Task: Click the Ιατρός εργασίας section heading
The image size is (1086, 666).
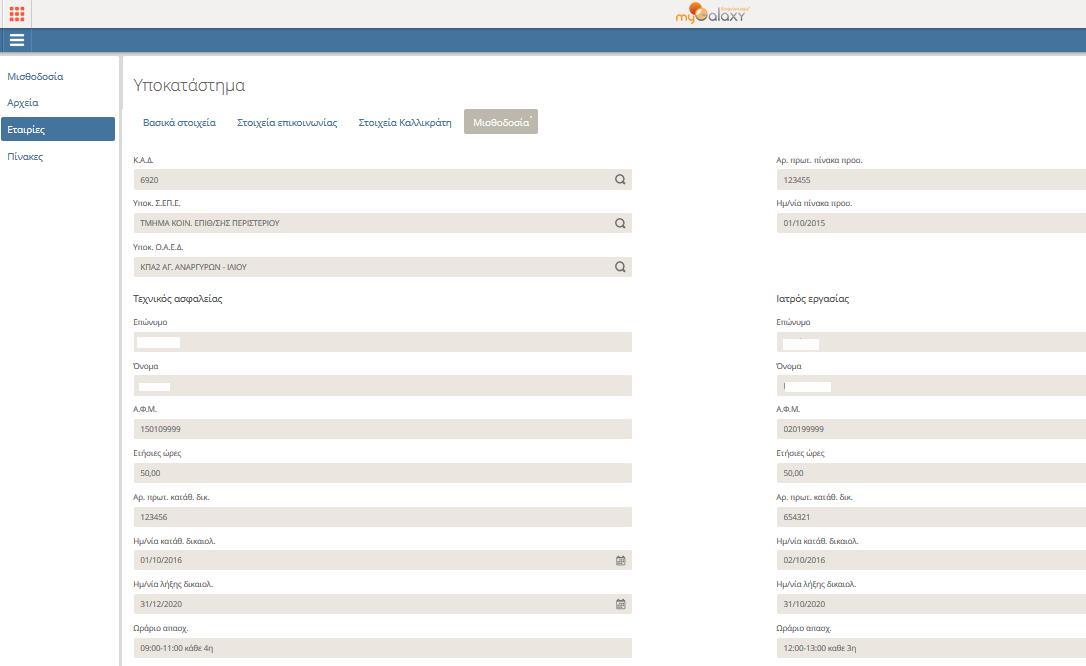Action: [x=812, y=298]
